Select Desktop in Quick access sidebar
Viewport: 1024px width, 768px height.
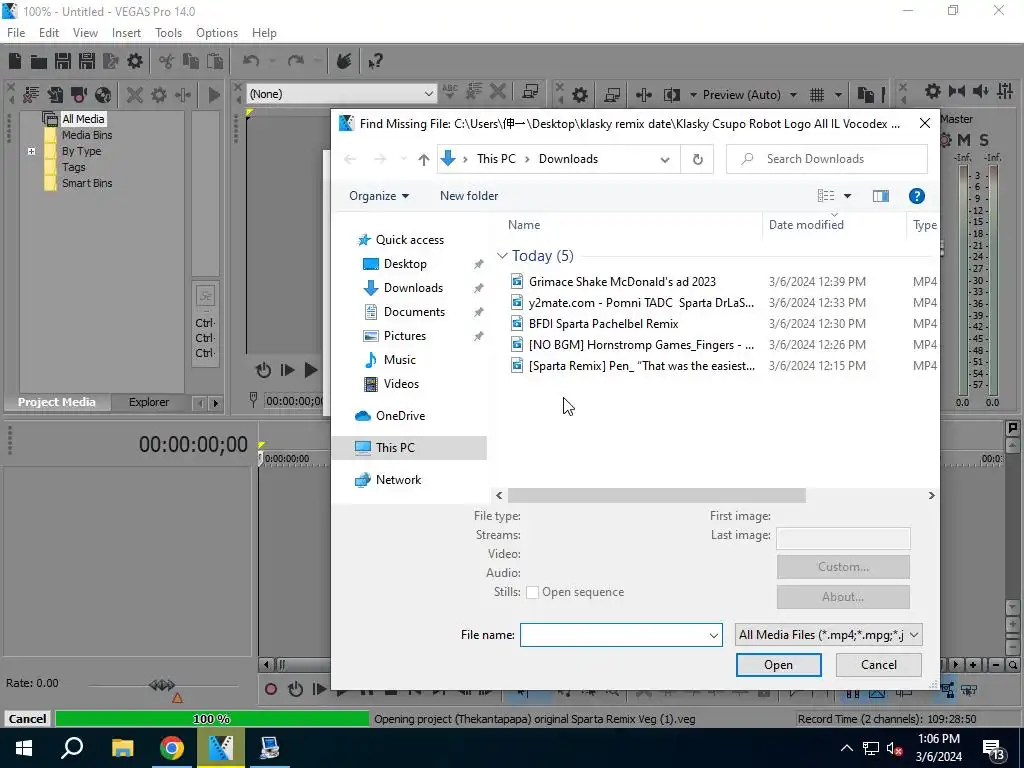[x=405, y=264]
